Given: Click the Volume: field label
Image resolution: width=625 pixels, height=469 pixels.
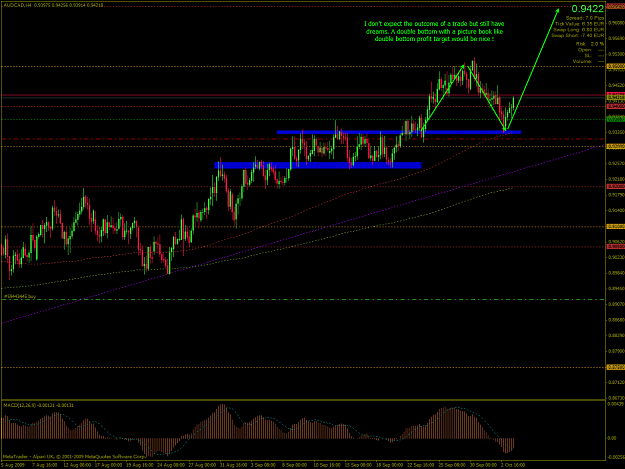Looking at the screenshot, I should click(x=582, y=62).
